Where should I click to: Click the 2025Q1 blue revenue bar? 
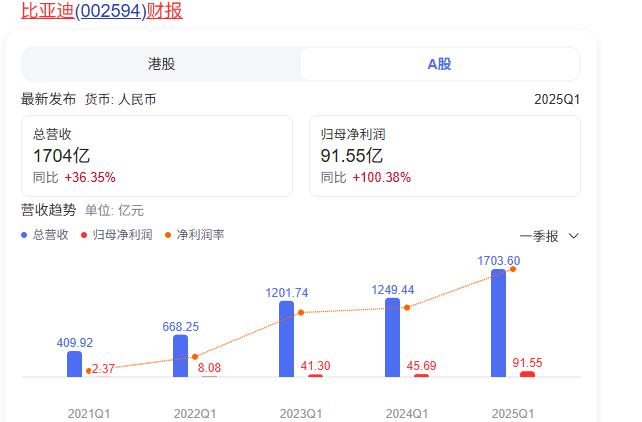[498, 323]
